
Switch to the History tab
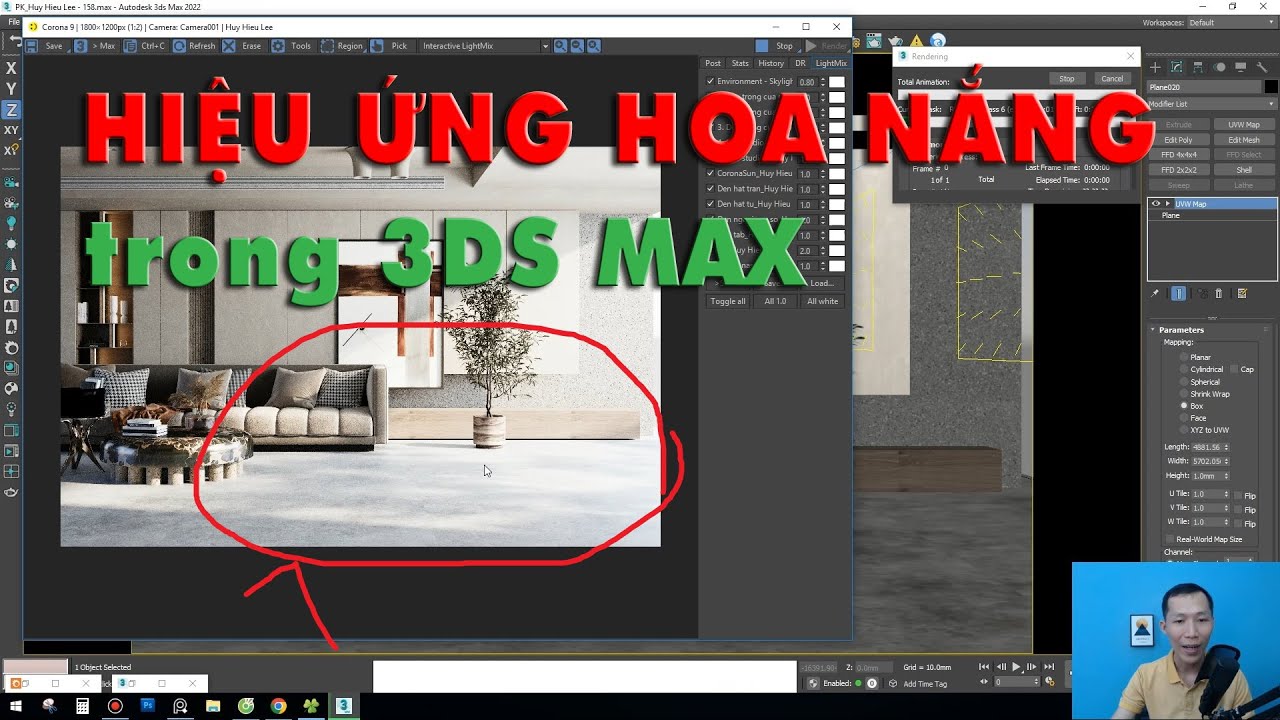771,63
